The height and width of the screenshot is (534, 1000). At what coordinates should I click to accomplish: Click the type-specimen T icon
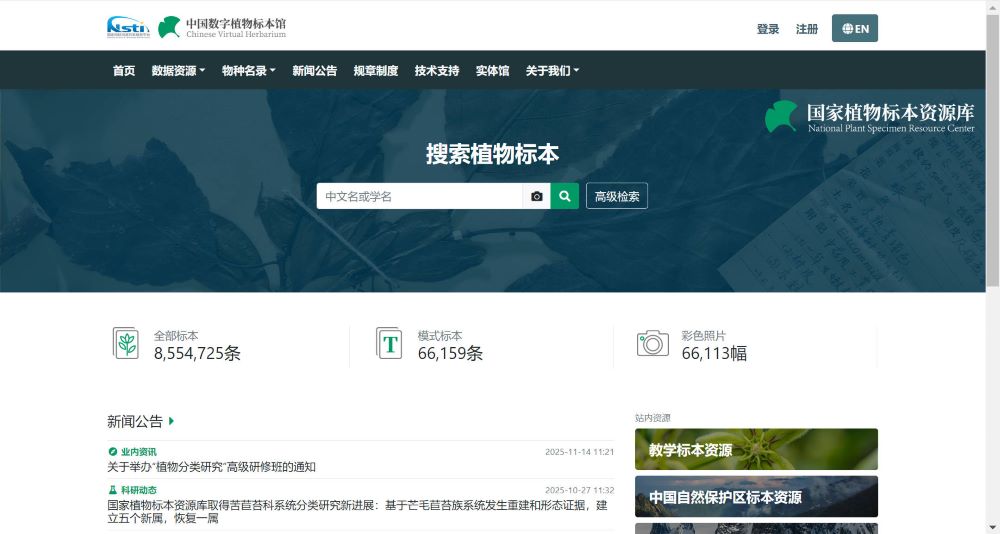pos(389,343)
